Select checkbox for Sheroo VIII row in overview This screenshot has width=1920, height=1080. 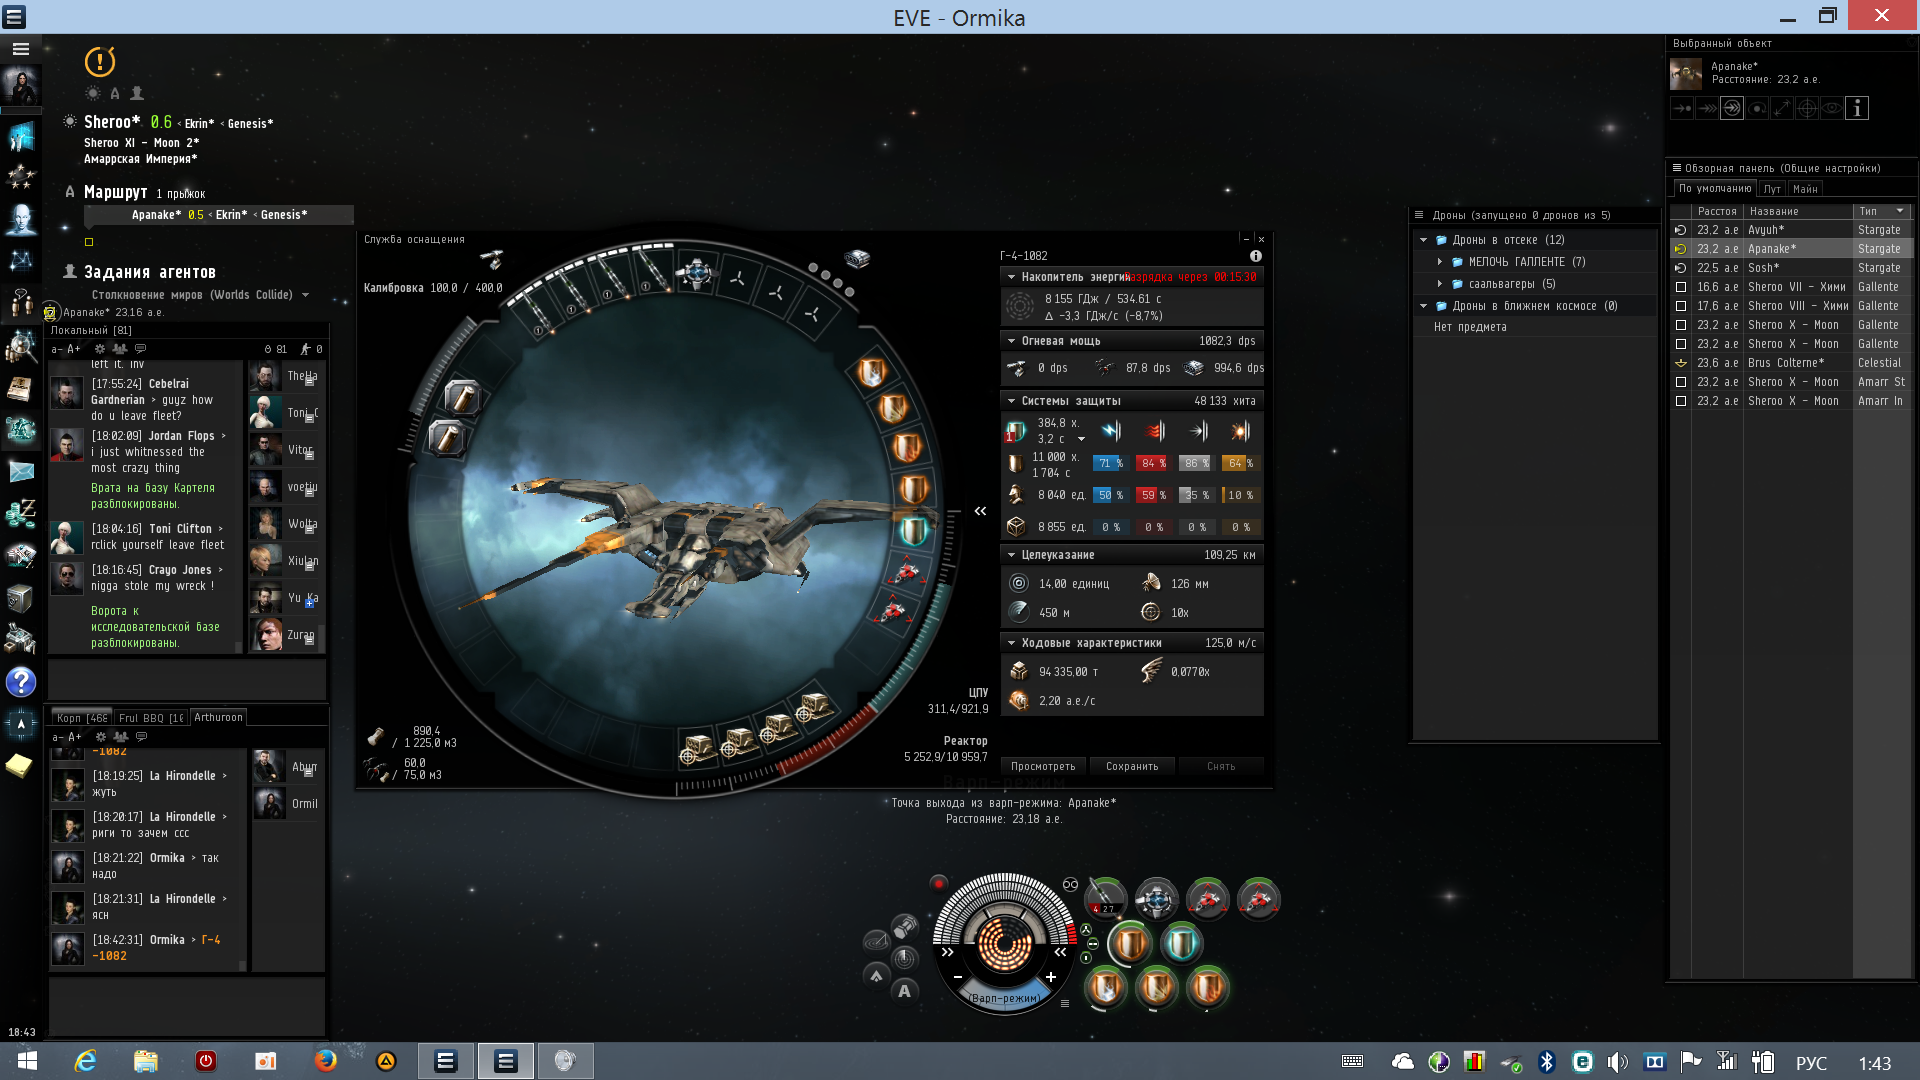point(1681,306)
